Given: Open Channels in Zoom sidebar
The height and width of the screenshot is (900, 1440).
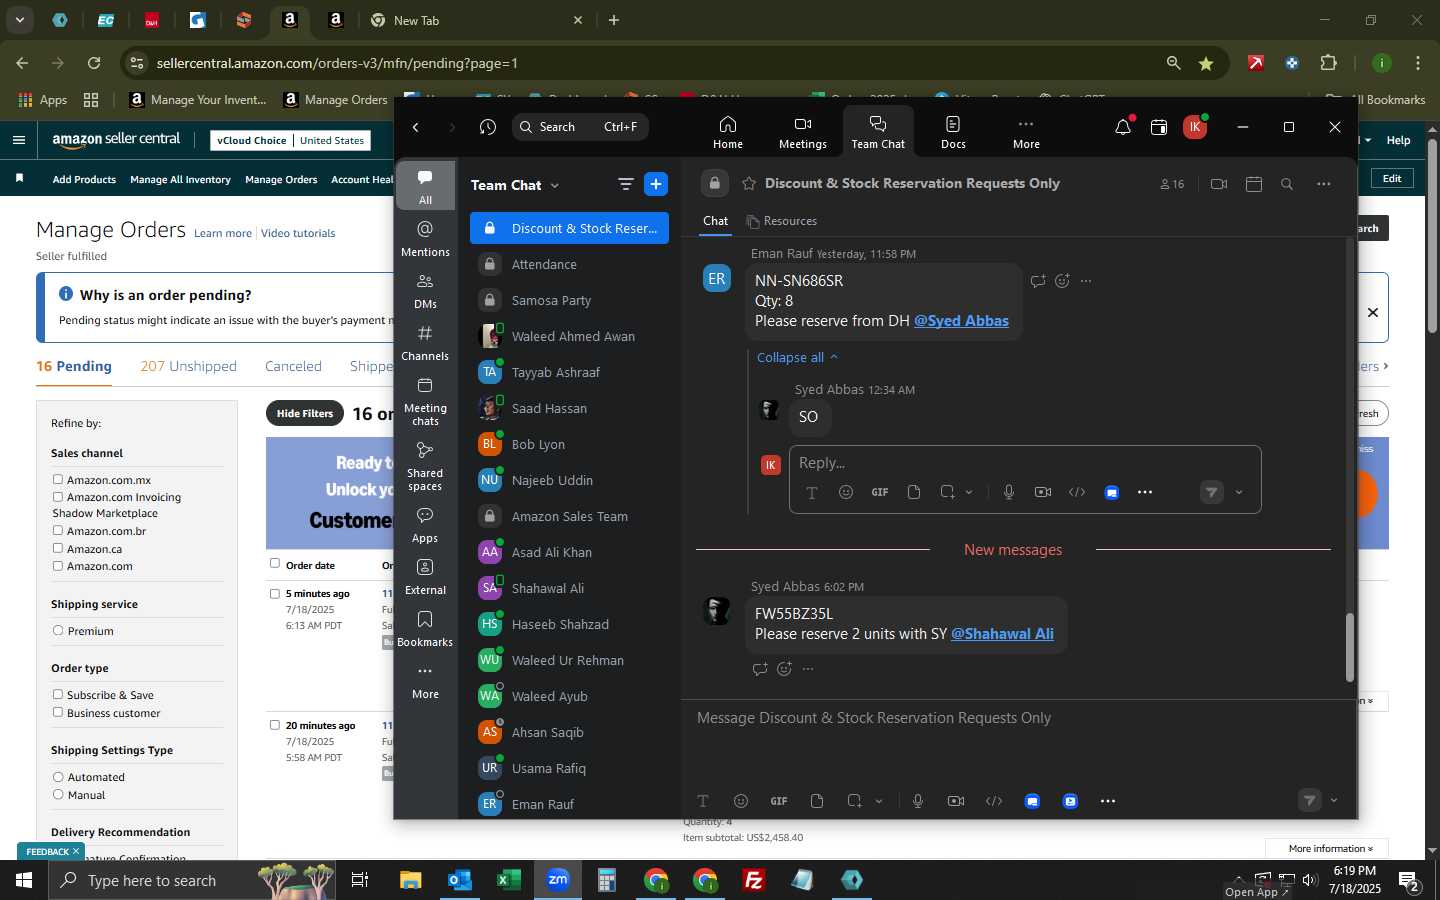Looking at the screenshot, I should (x=425, y=343).
